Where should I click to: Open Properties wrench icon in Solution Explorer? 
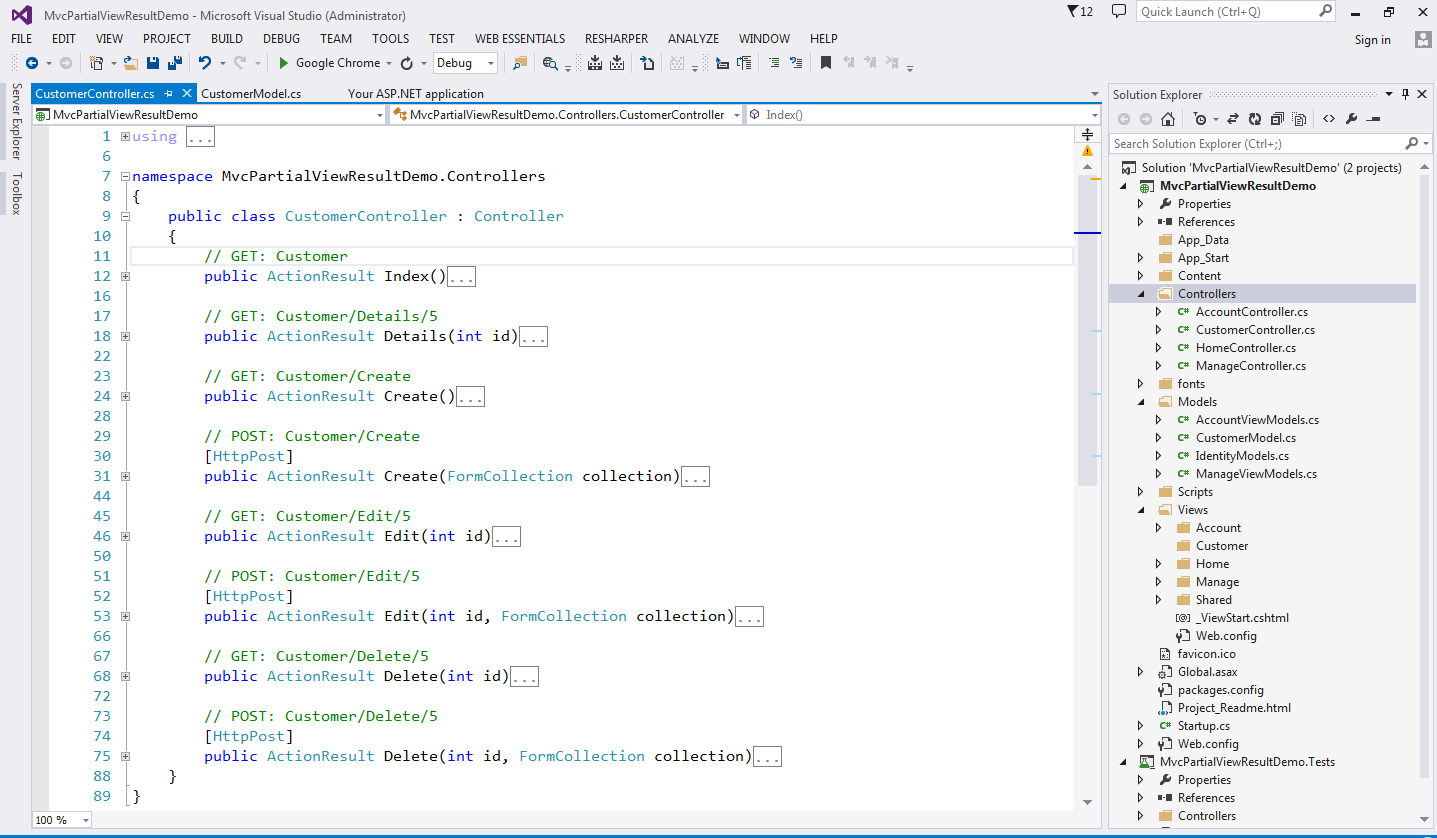[1351, 119]
